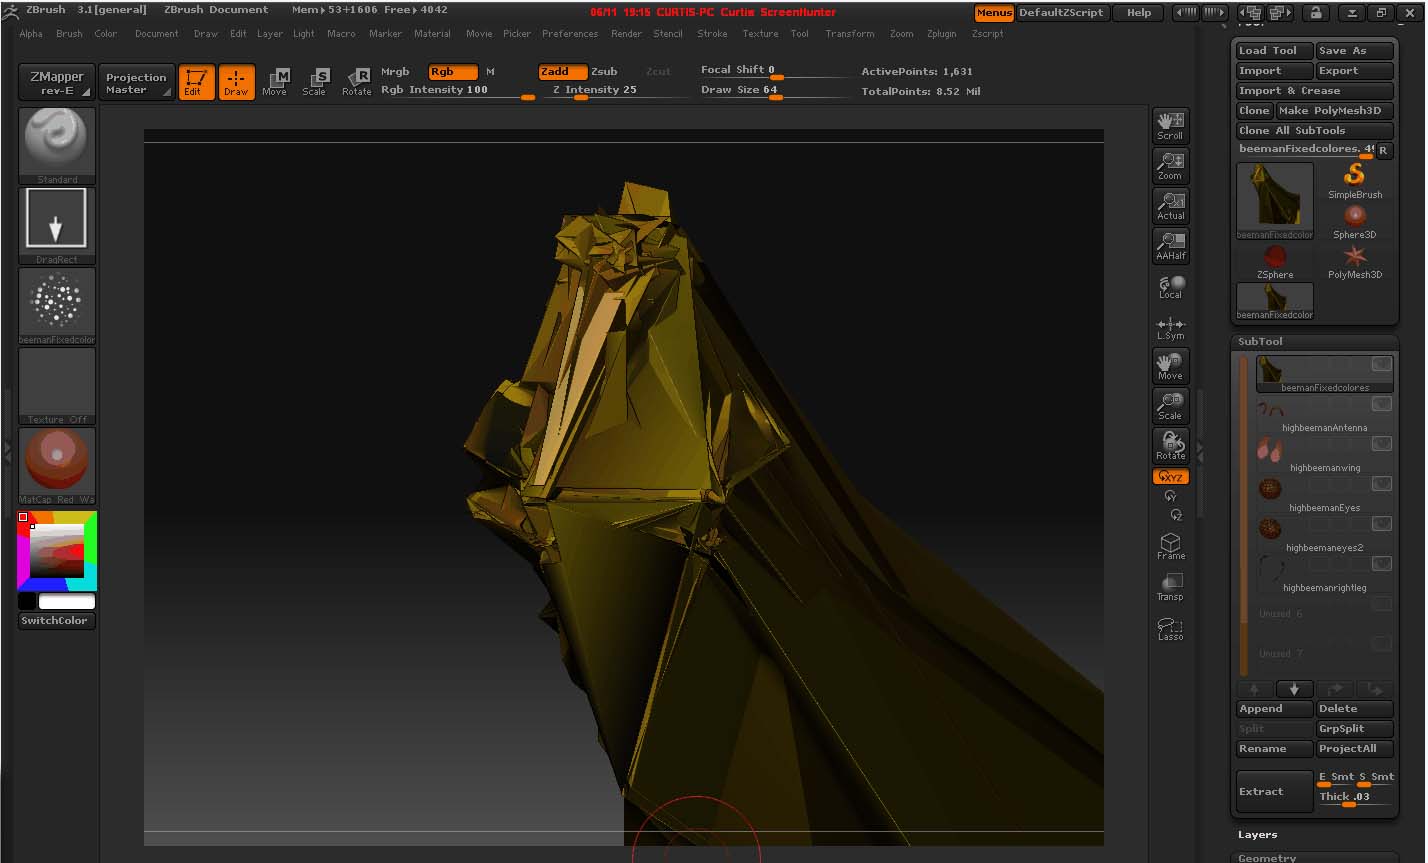Collapse the SubTool panel header

pyautogui.click(x=1260, y=341)
